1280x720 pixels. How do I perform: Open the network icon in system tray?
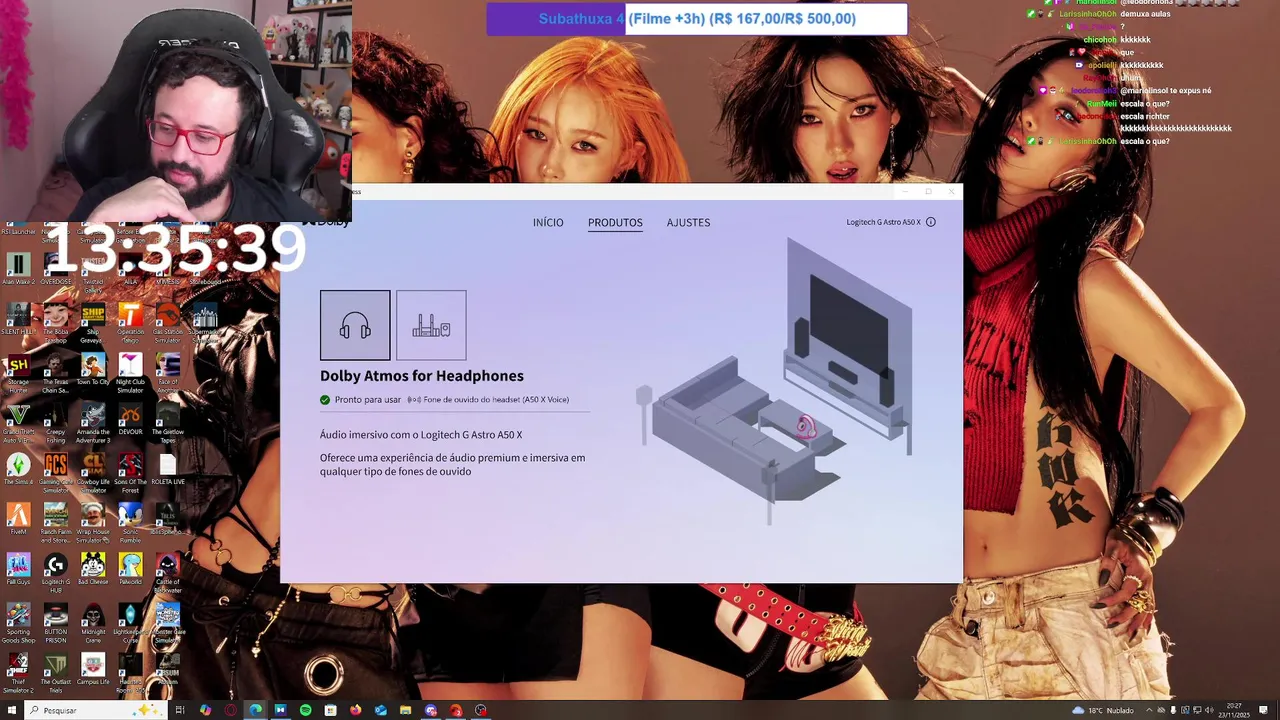(x=1197, y=710)
